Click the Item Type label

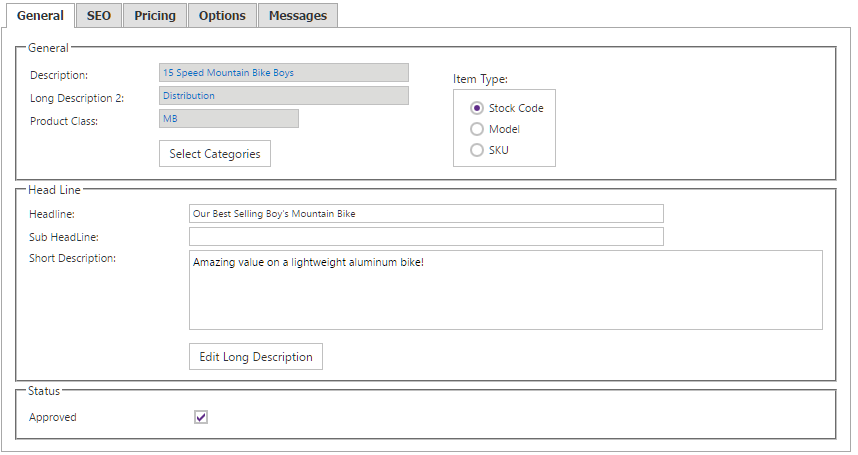pyautogui.click(x=481, y=79)
